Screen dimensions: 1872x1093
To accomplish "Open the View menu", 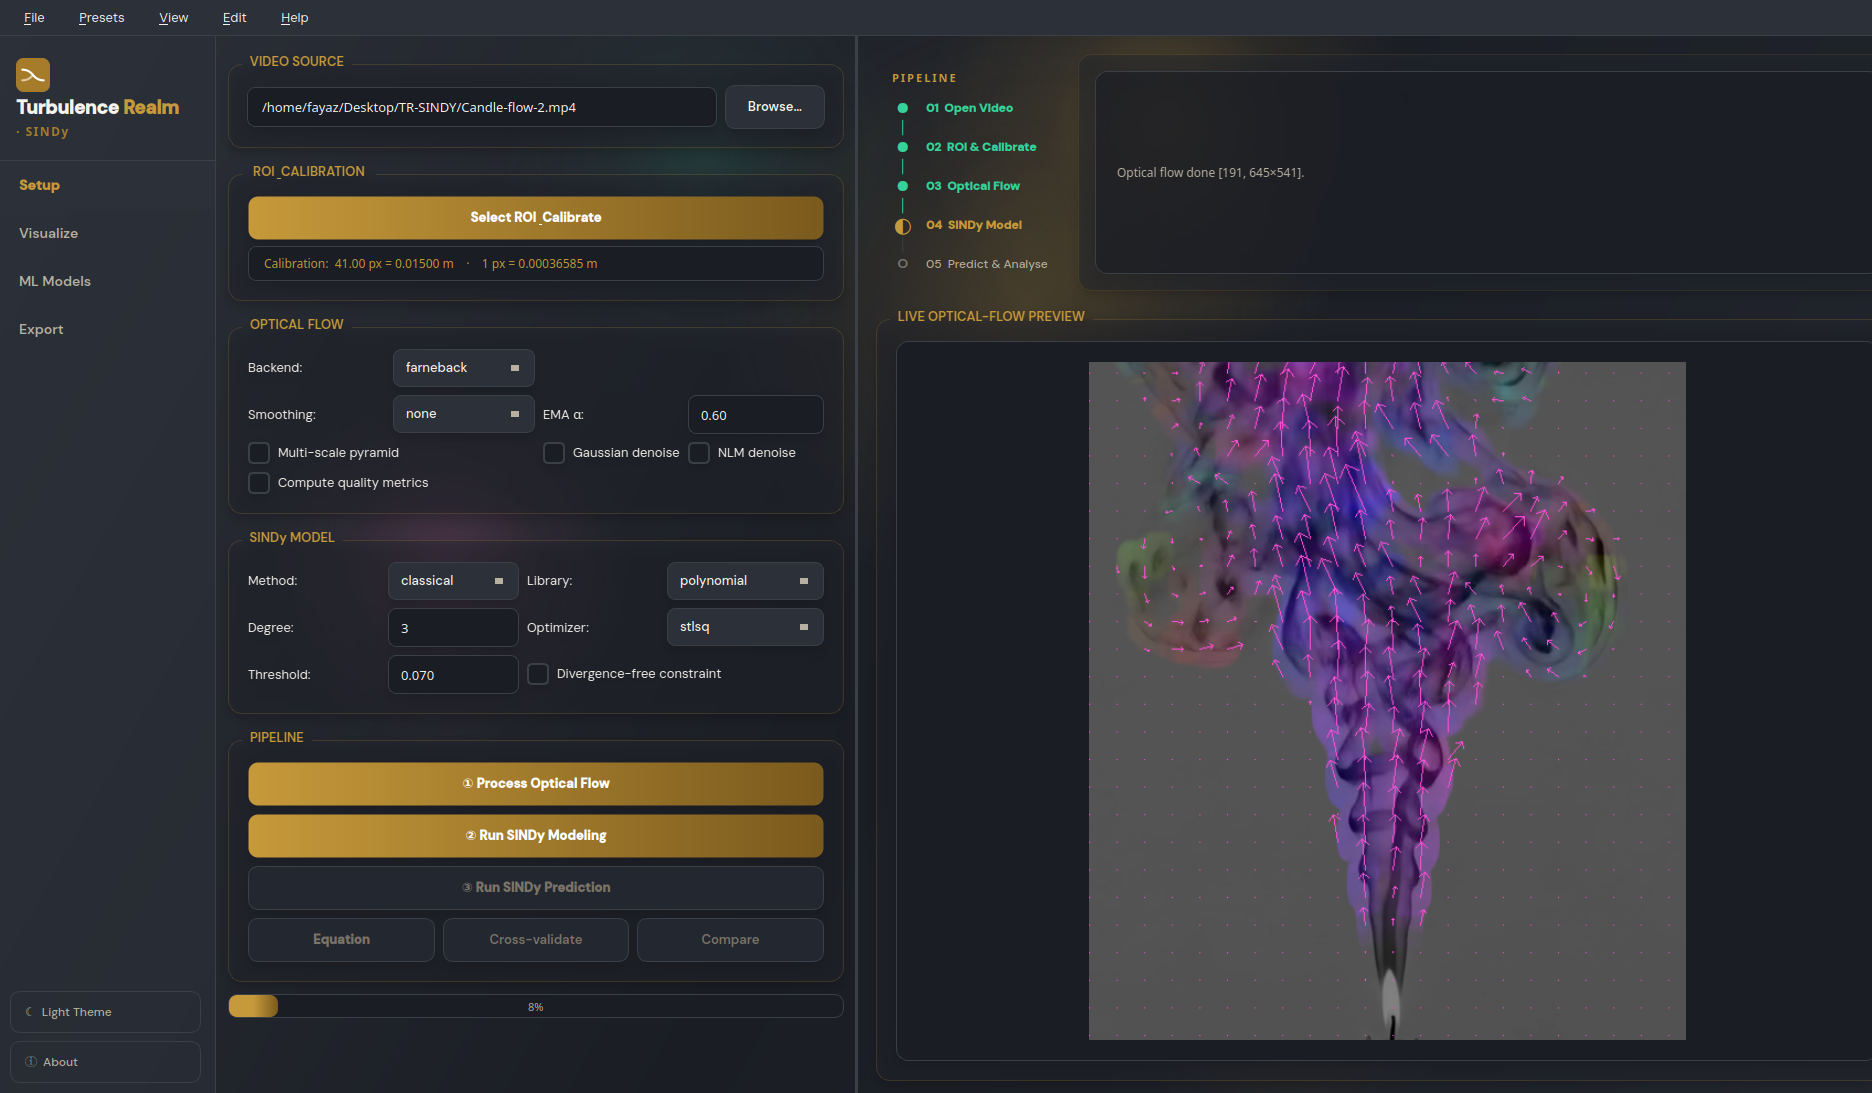I will (x=173, y=18).
